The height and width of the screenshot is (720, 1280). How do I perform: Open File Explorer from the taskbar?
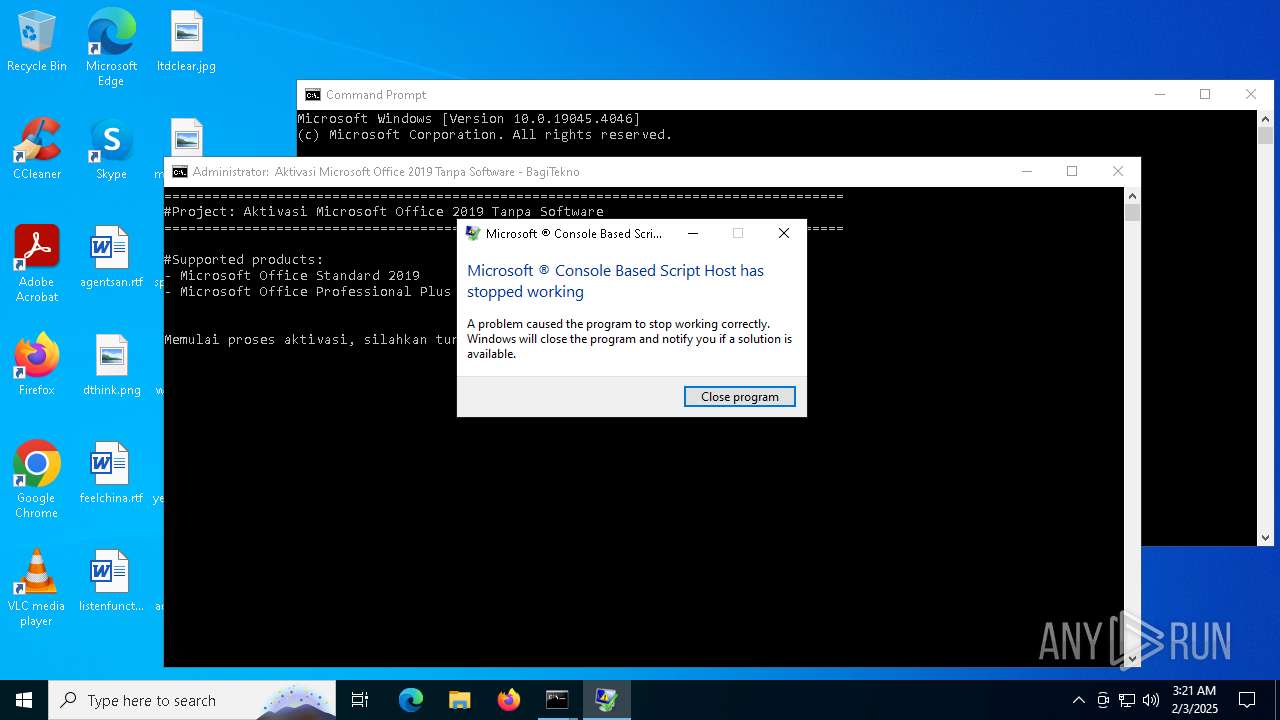(x=459, y=700)
